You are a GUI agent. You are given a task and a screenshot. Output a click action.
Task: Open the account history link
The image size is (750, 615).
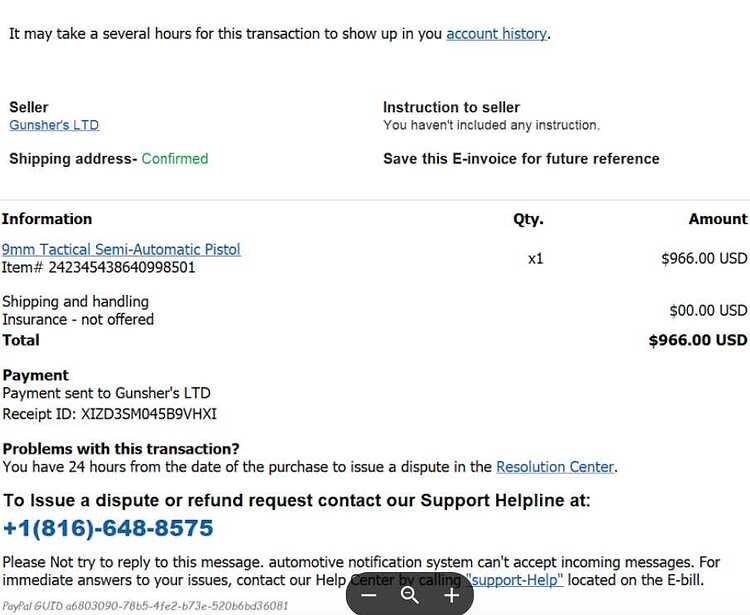coord(496,33)
